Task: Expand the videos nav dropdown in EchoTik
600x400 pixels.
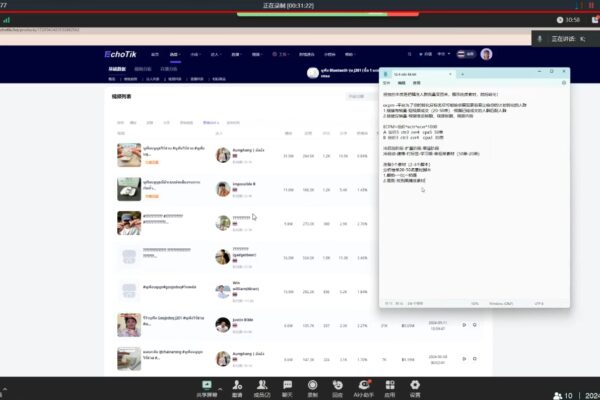Action: 256,54
